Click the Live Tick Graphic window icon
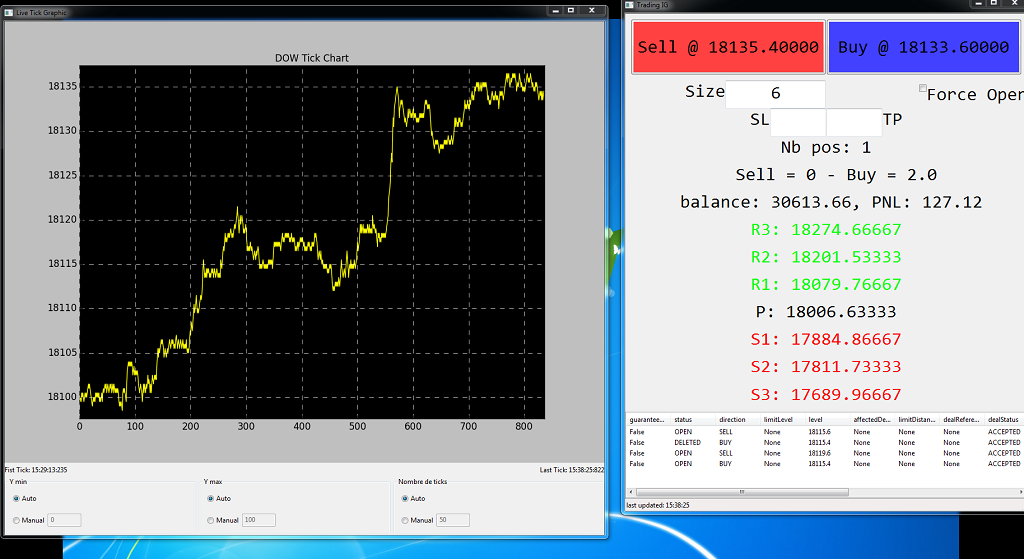1024x559 pixels. [x=9, y=12]
